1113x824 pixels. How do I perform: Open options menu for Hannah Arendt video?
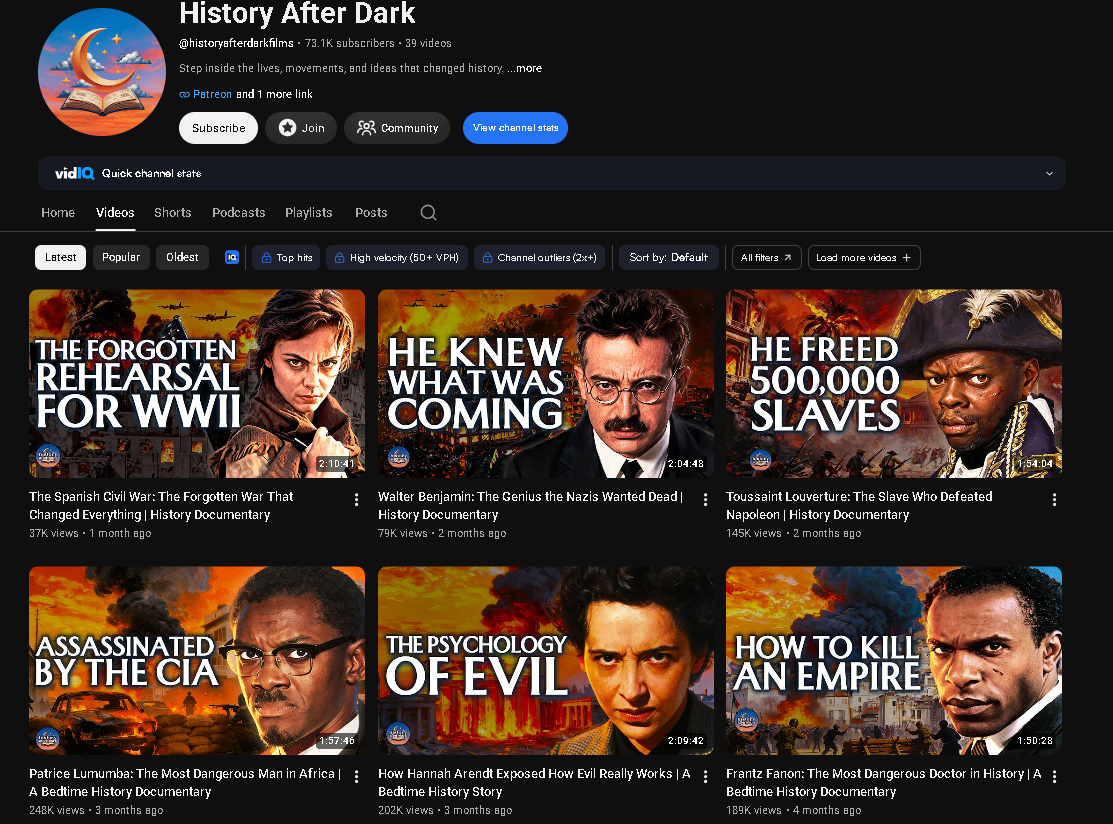point(705,776)
